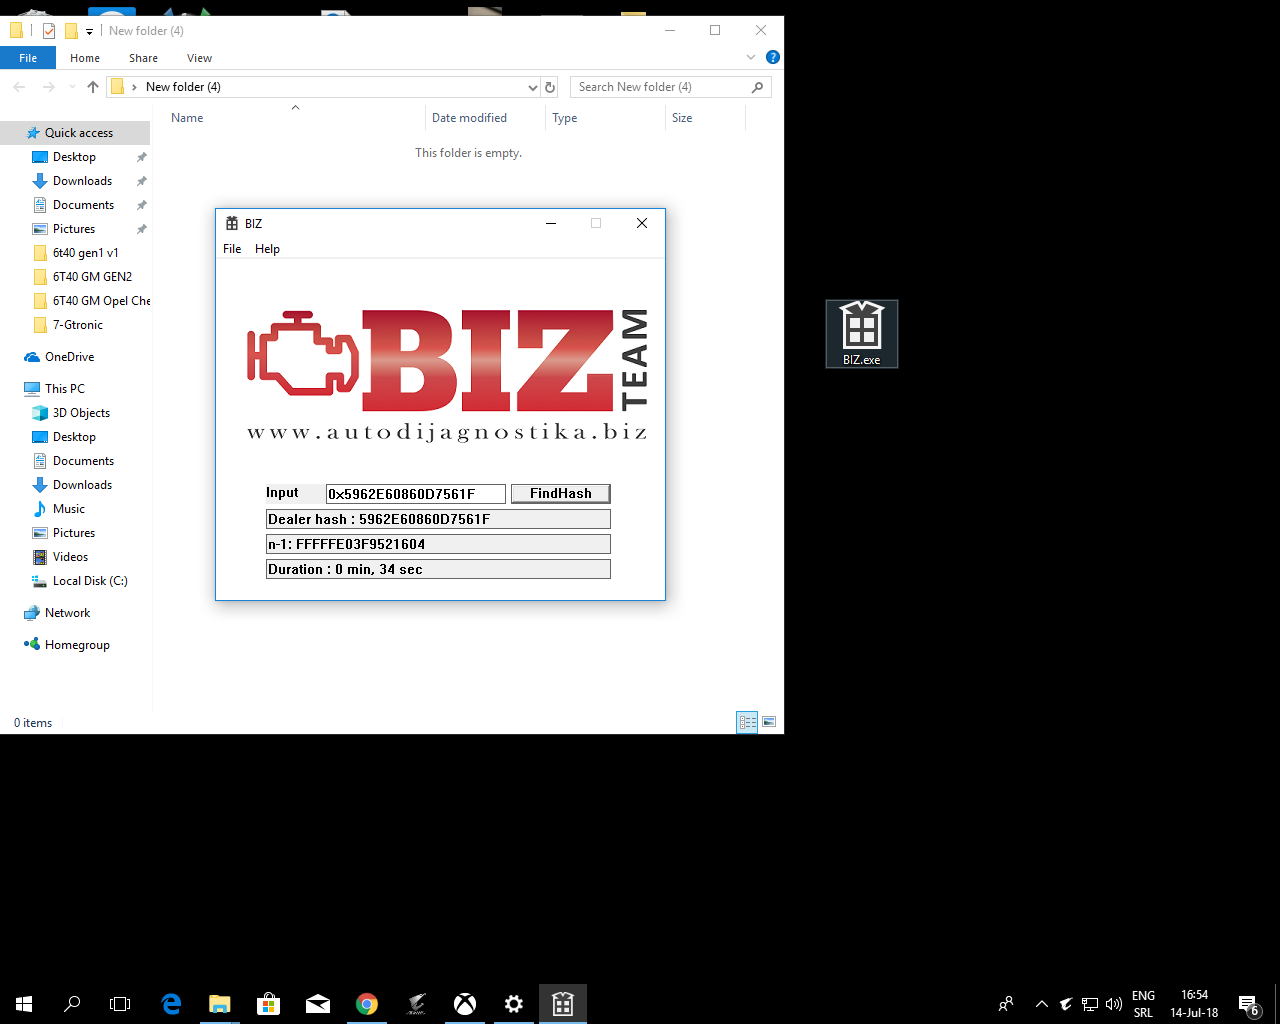
Task: Sort by Name column header
Action: pyautogui.click(x=187, y=118)
